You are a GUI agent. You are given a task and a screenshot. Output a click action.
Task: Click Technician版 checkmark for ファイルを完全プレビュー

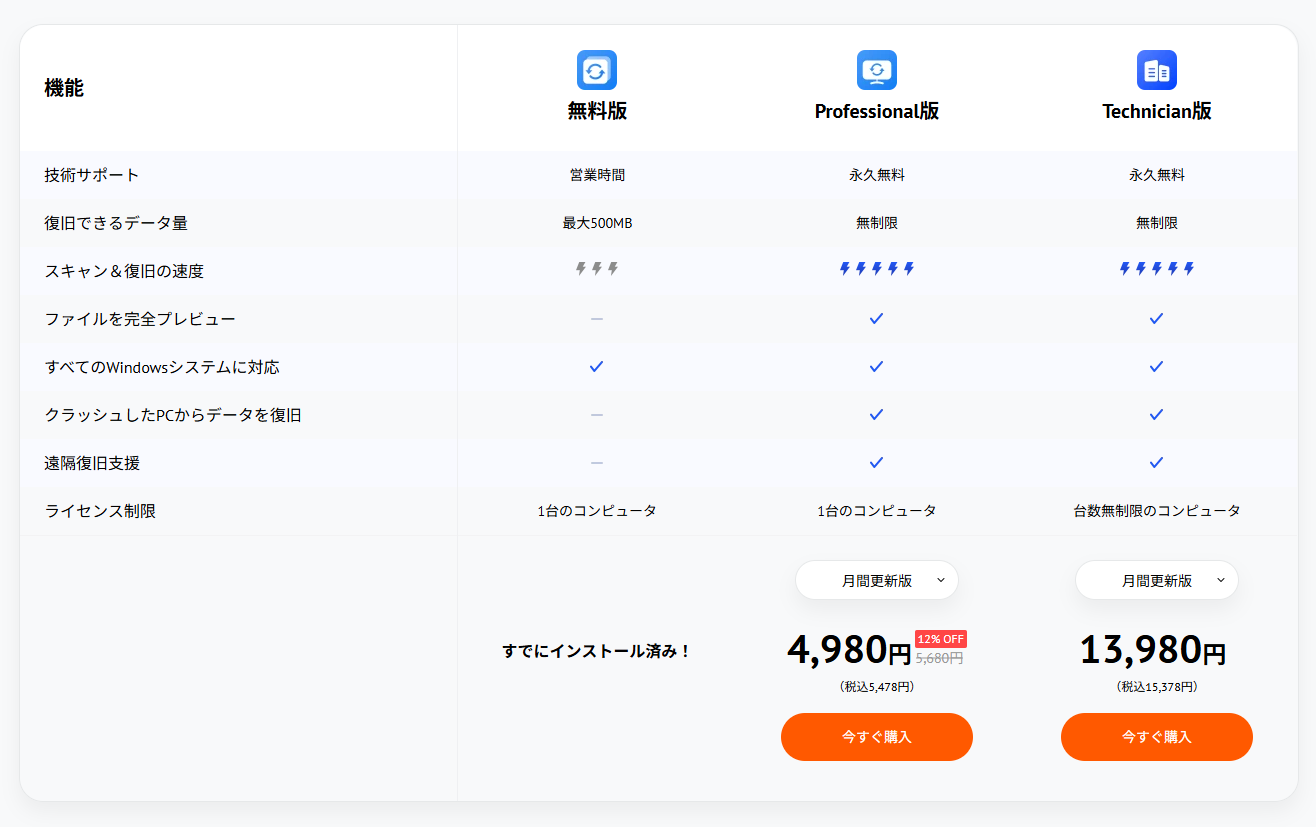click(1157, 318)
